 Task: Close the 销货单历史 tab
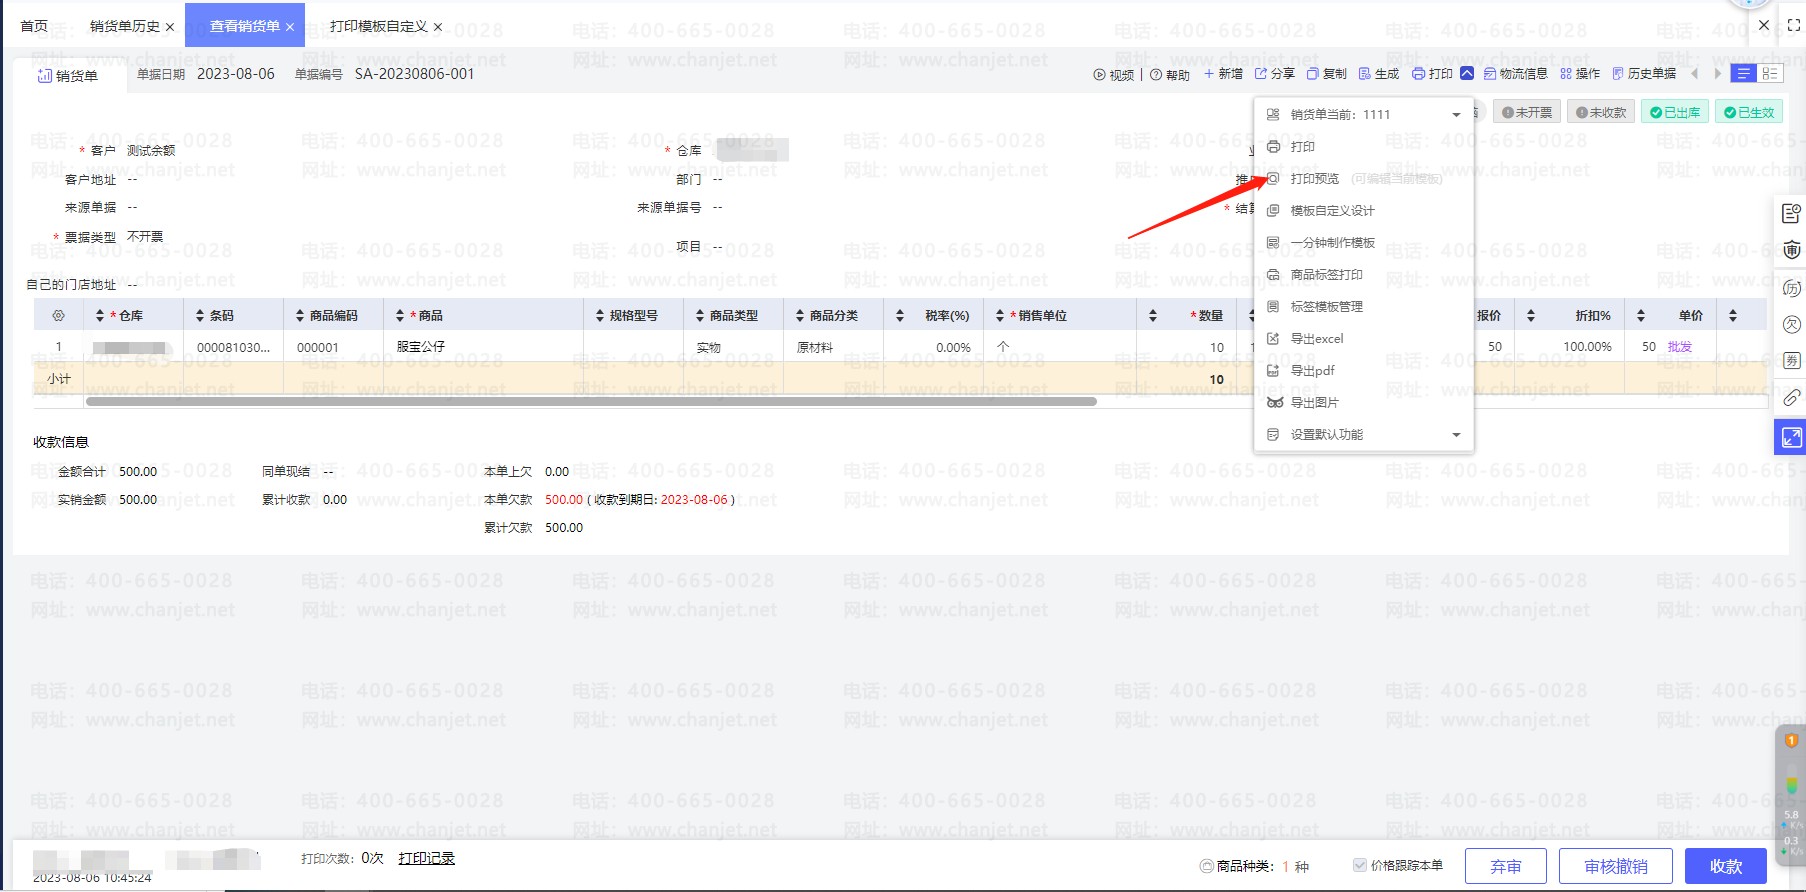[x=170, y=27]
